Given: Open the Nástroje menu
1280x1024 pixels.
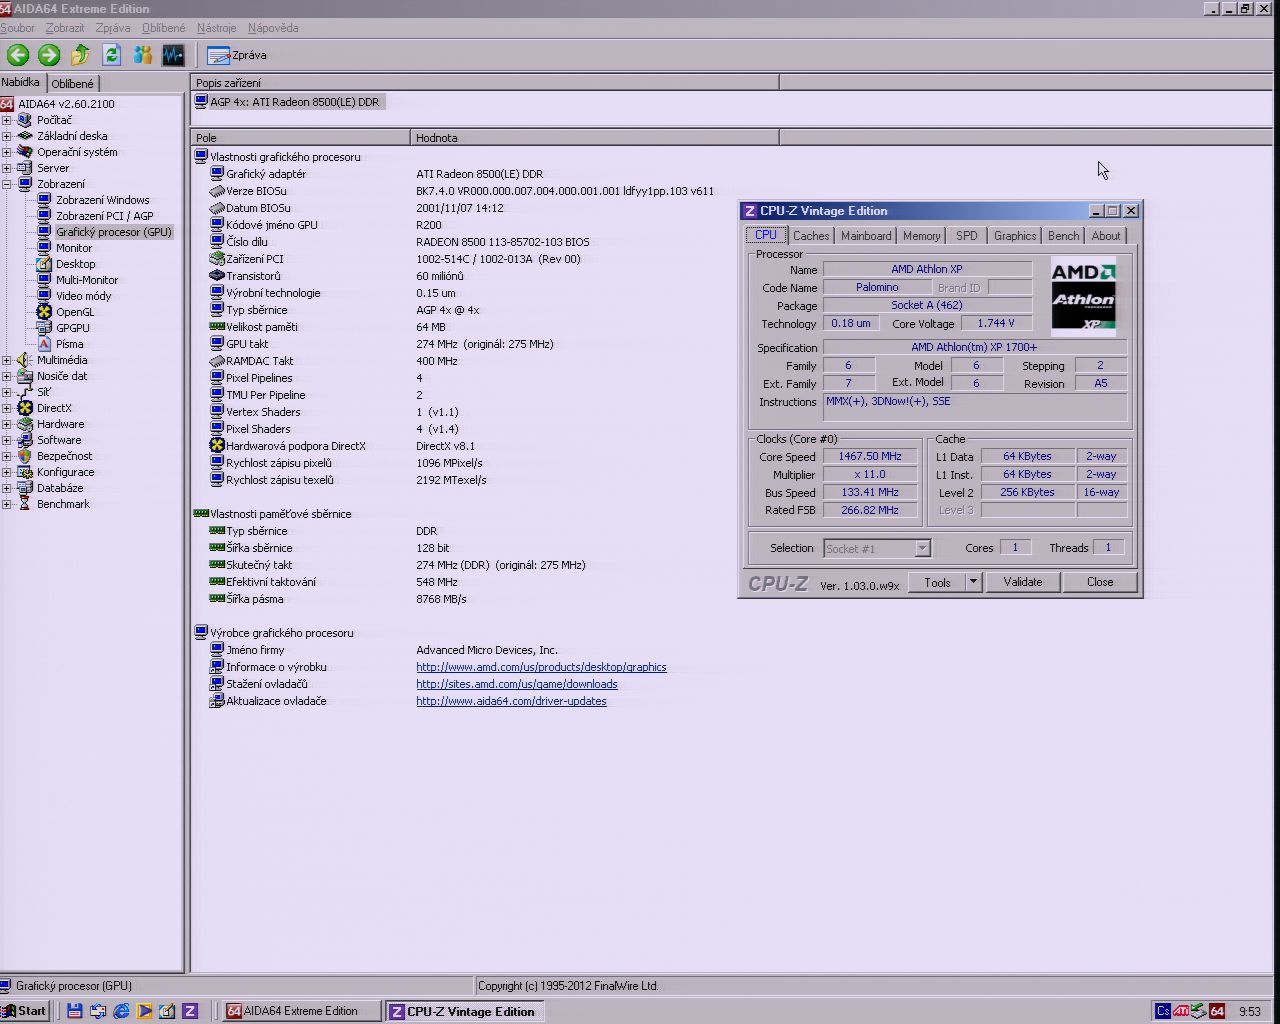Looking at the screenshot, I should [x=217, y=28].
